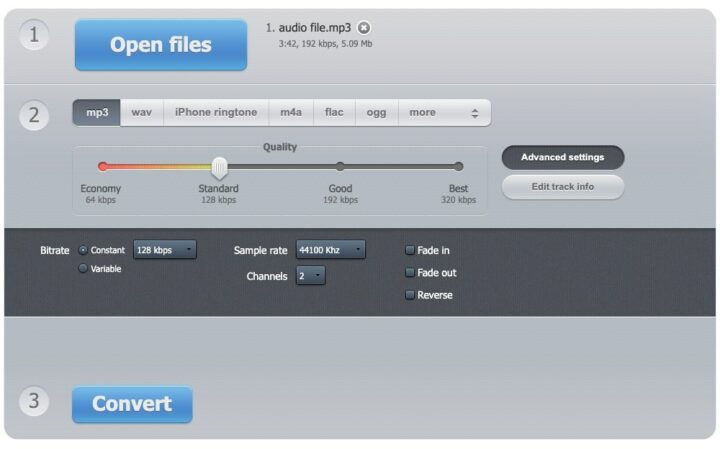Switch to the wav format tab
Image resolution: width=720 pixels, height=449 pixels.
pos(142,113)
